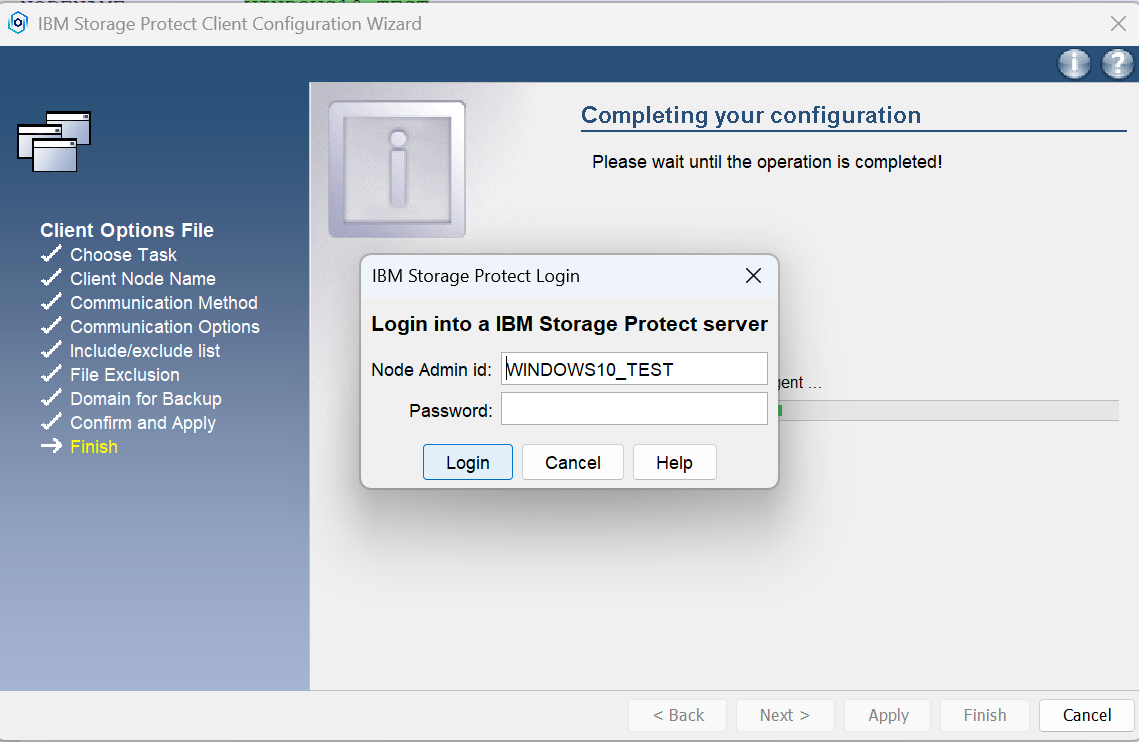The image size is (1139, 742).
Task: Click the Node Admin id text field
Action: point(634,369)
